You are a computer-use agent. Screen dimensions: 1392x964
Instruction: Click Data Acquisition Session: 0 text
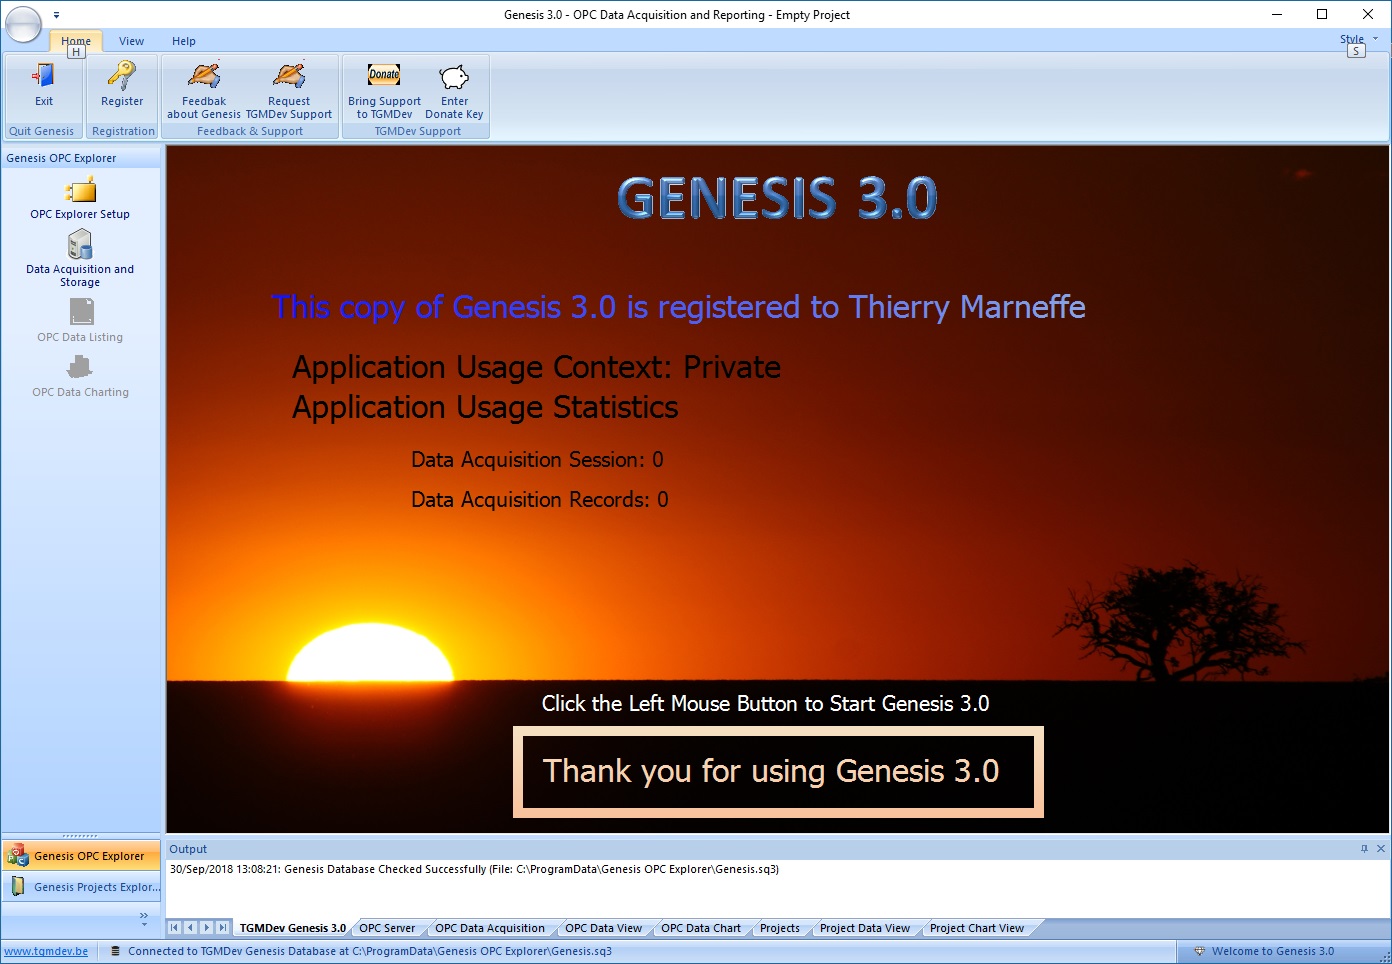click(537, 460)
